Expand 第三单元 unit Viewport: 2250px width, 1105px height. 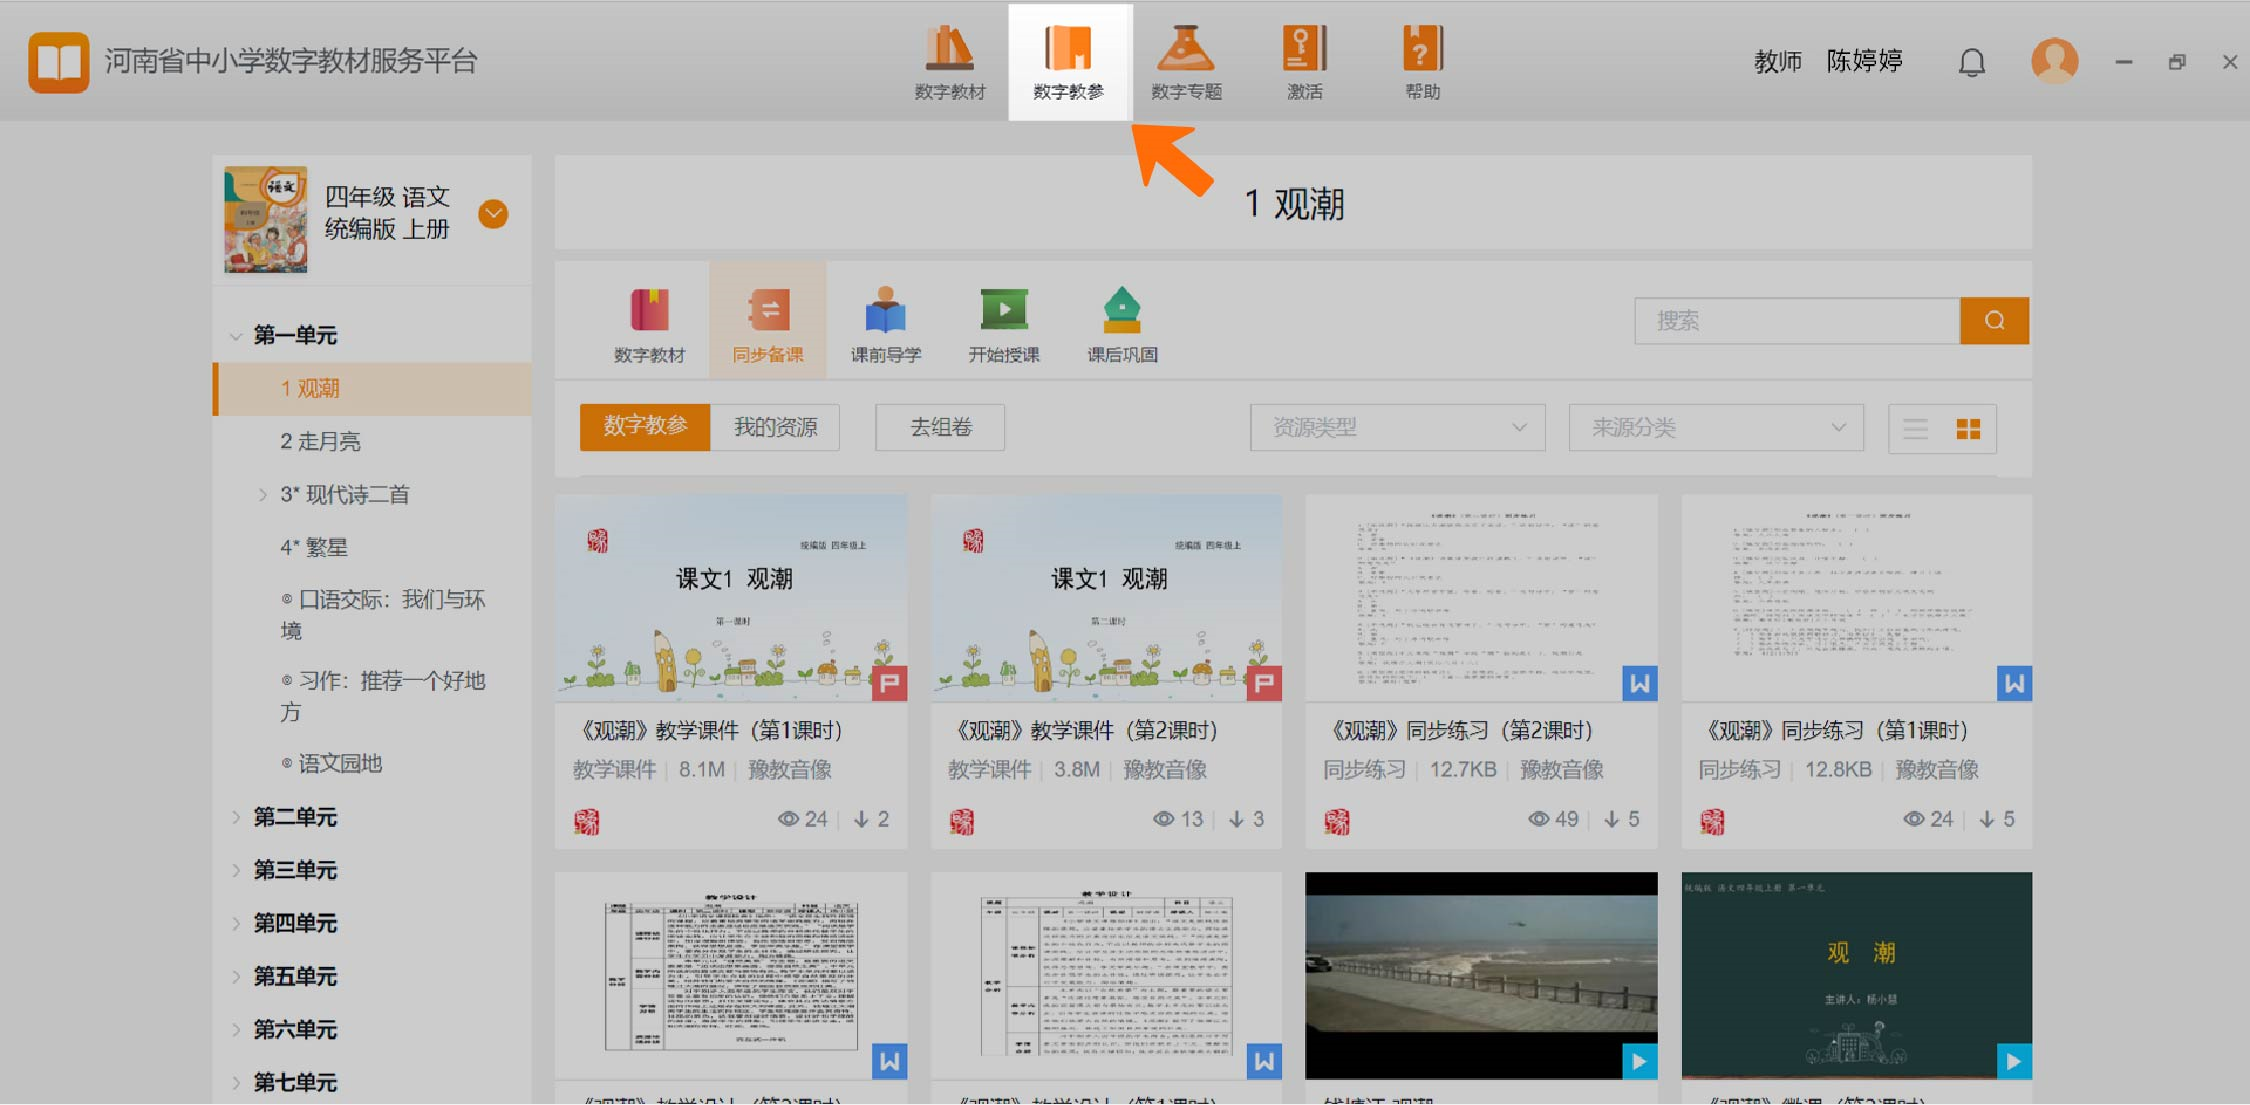pyautogui.click(x=236, y=870)
